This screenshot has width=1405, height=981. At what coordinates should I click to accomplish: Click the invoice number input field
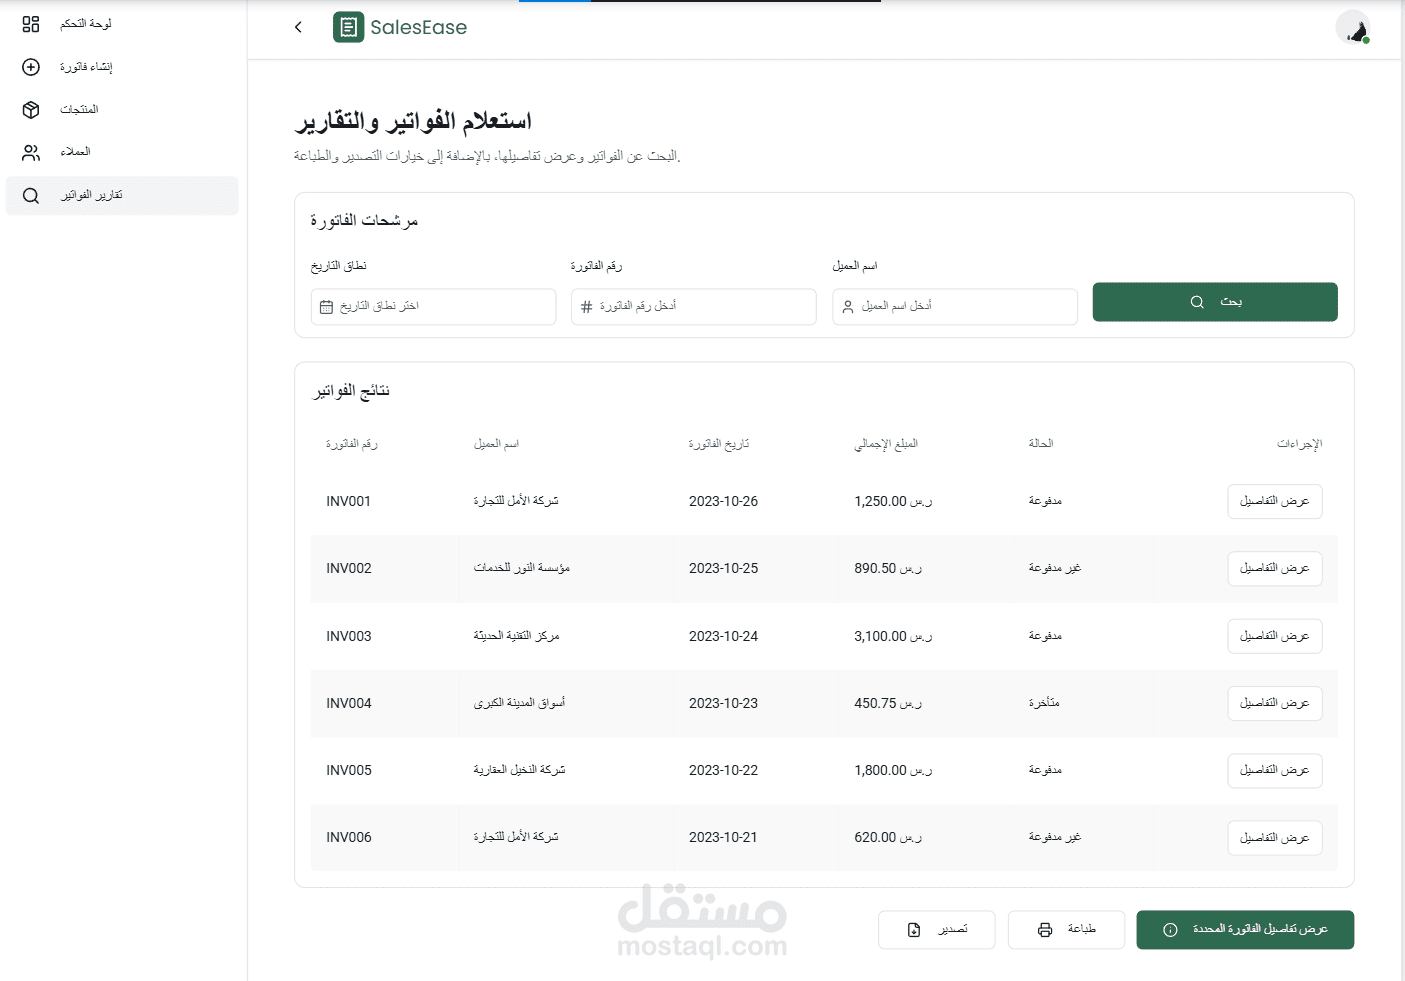tap(694, 307)
